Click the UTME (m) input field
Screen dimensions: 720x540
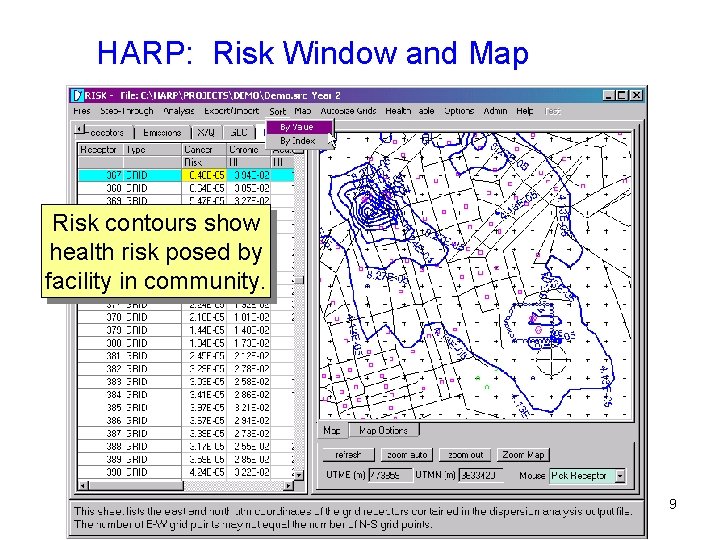pos(390,475)
